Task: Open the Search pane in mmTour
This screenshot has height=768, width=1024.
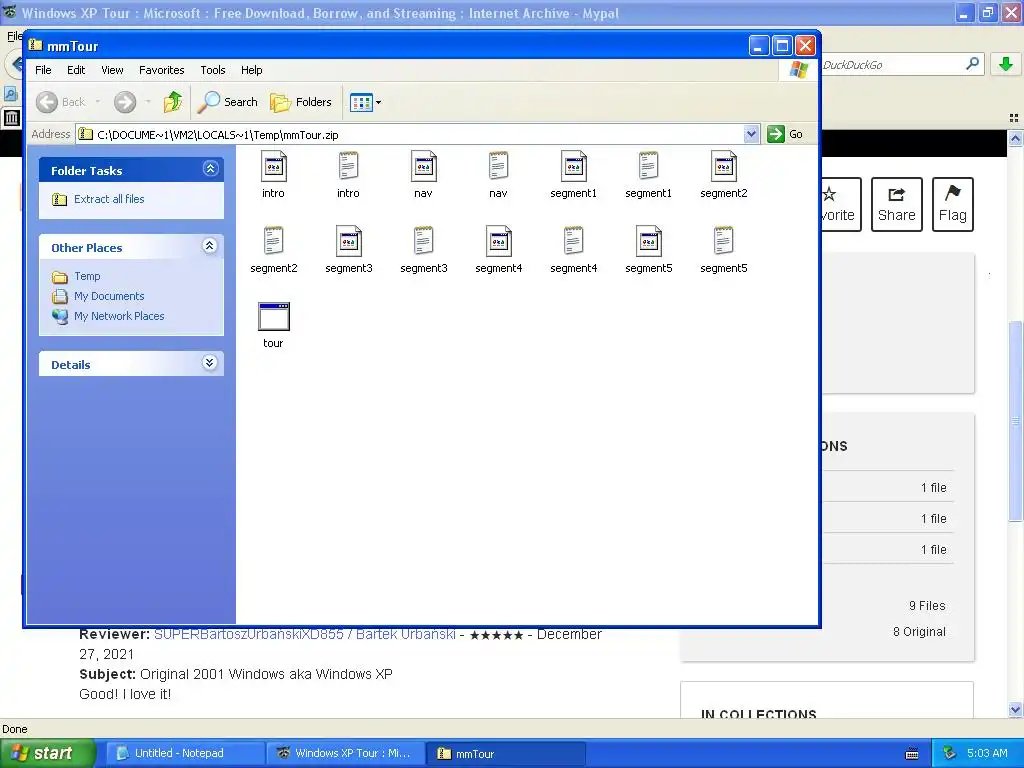Action: coord(228,102)
